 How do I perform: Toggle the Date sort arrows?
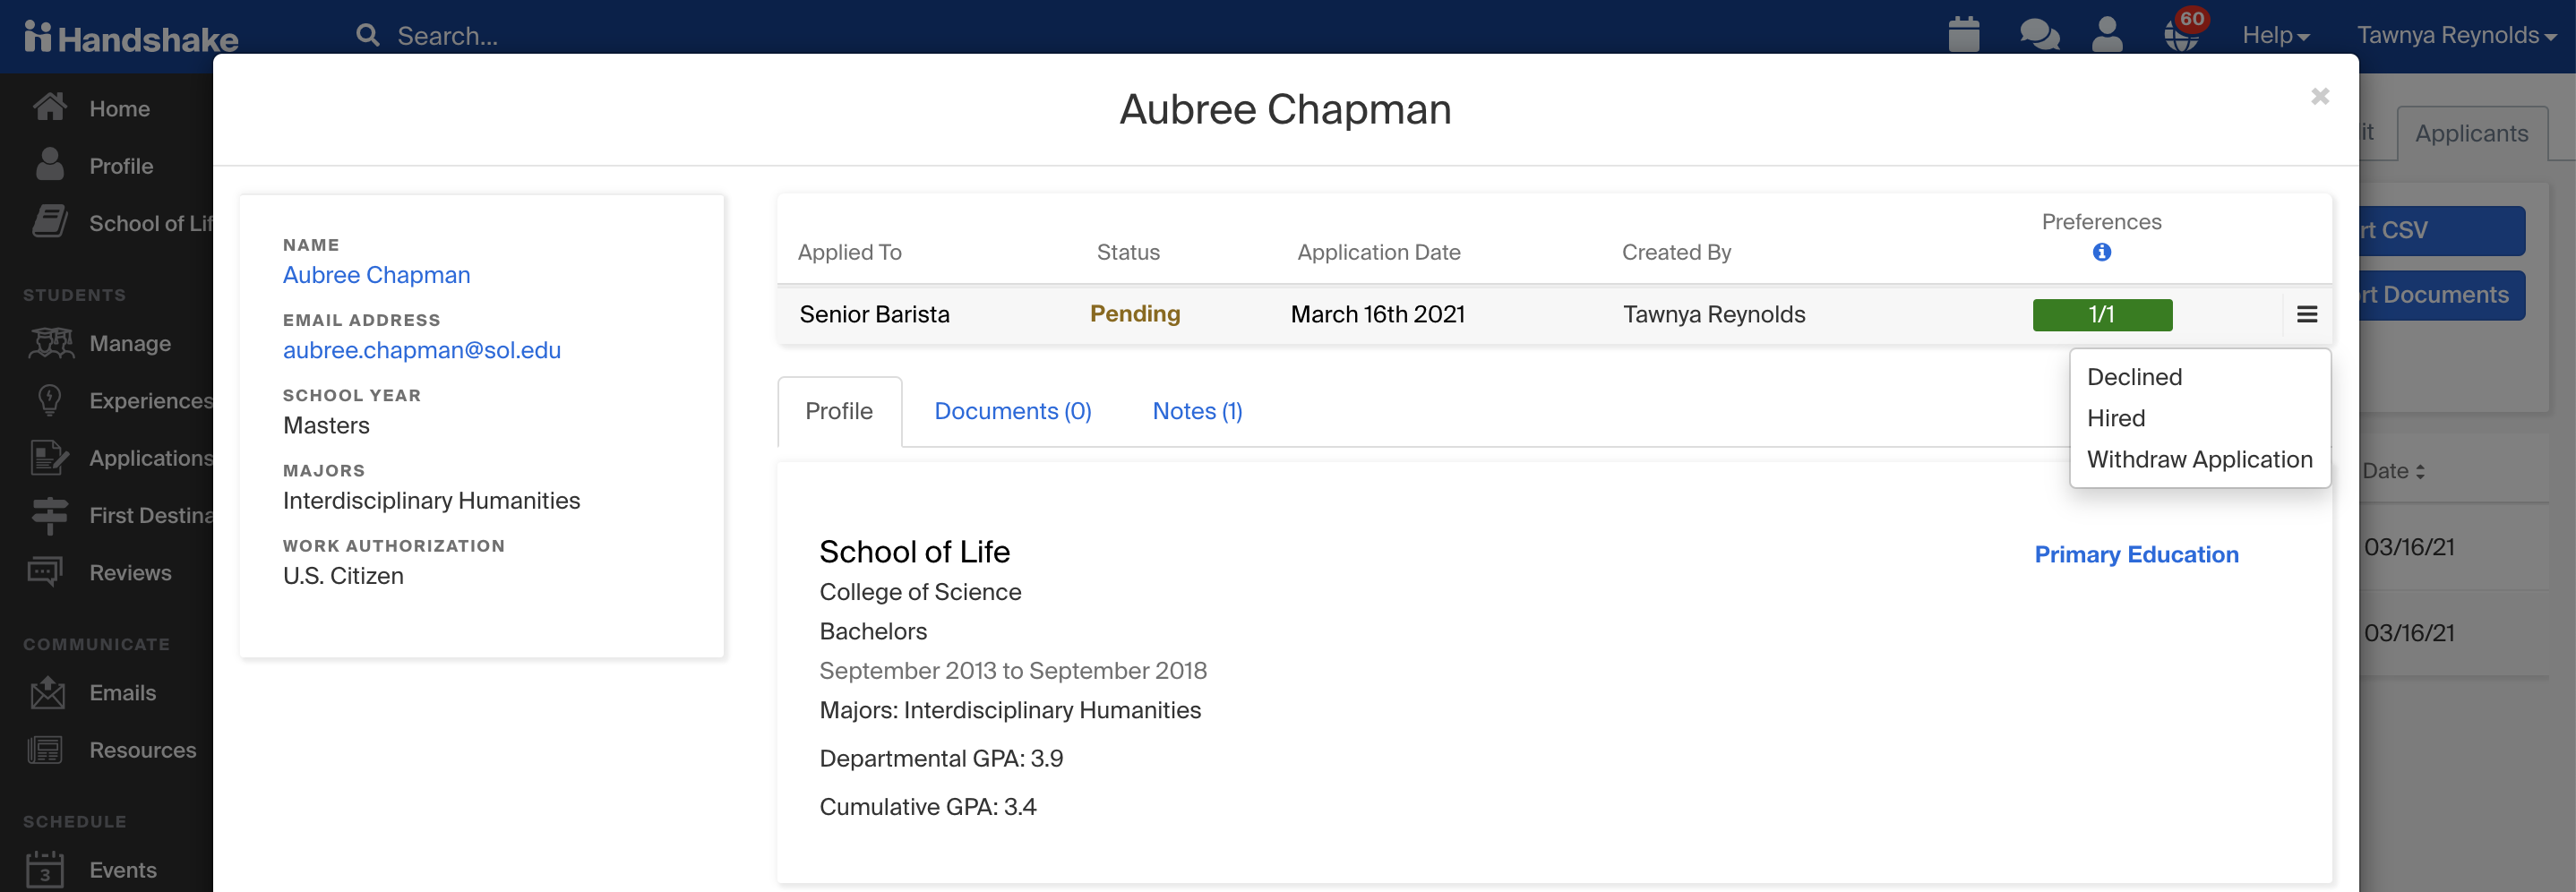point(2422,471)
